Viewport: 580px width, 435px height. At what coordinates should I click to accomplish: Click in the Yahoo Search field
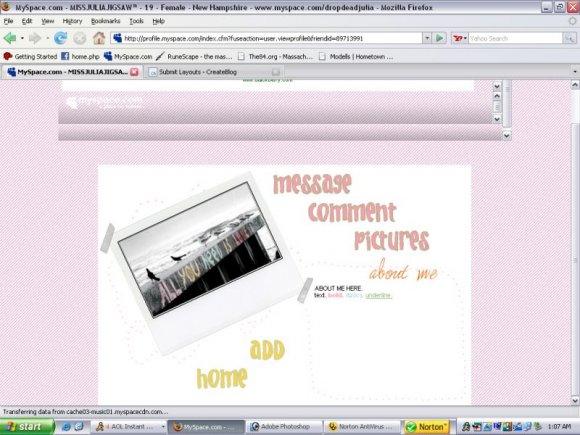[516, 38]
